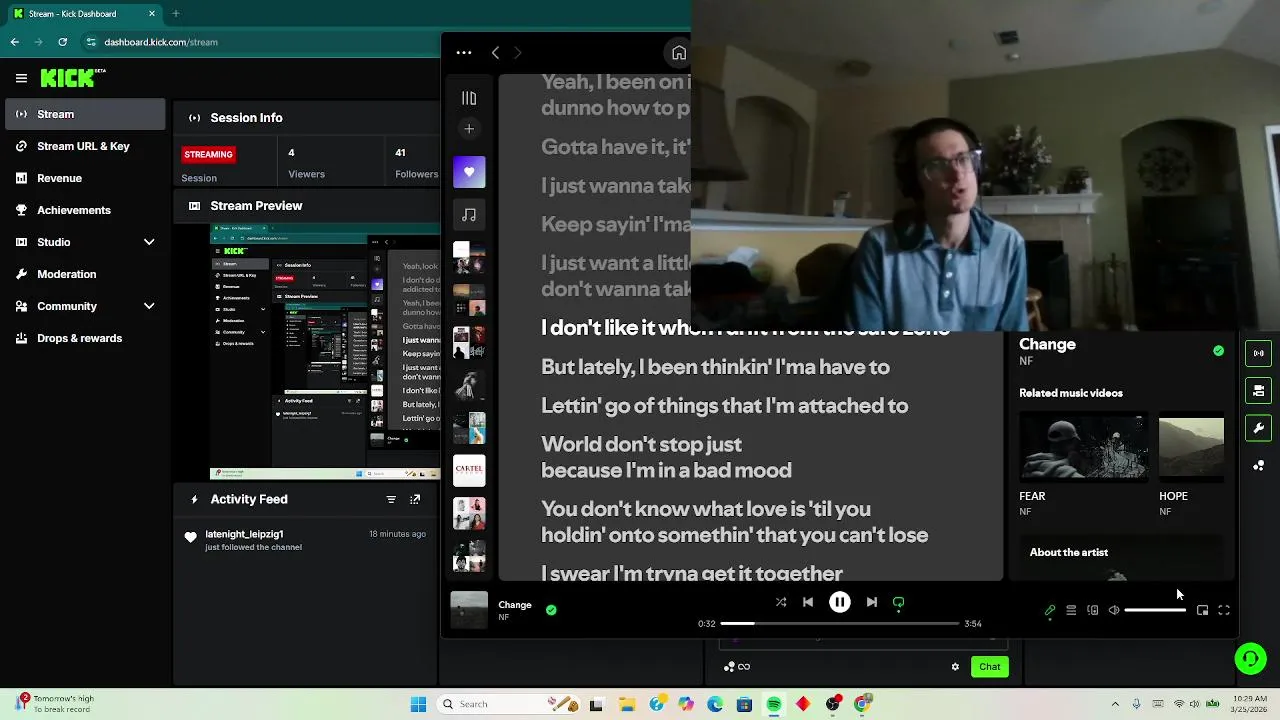The width and height of the screenshot is (1280, 720).
Task: Click the lyric line 'Lettin' go of things'
Action: tap(724, 405)
